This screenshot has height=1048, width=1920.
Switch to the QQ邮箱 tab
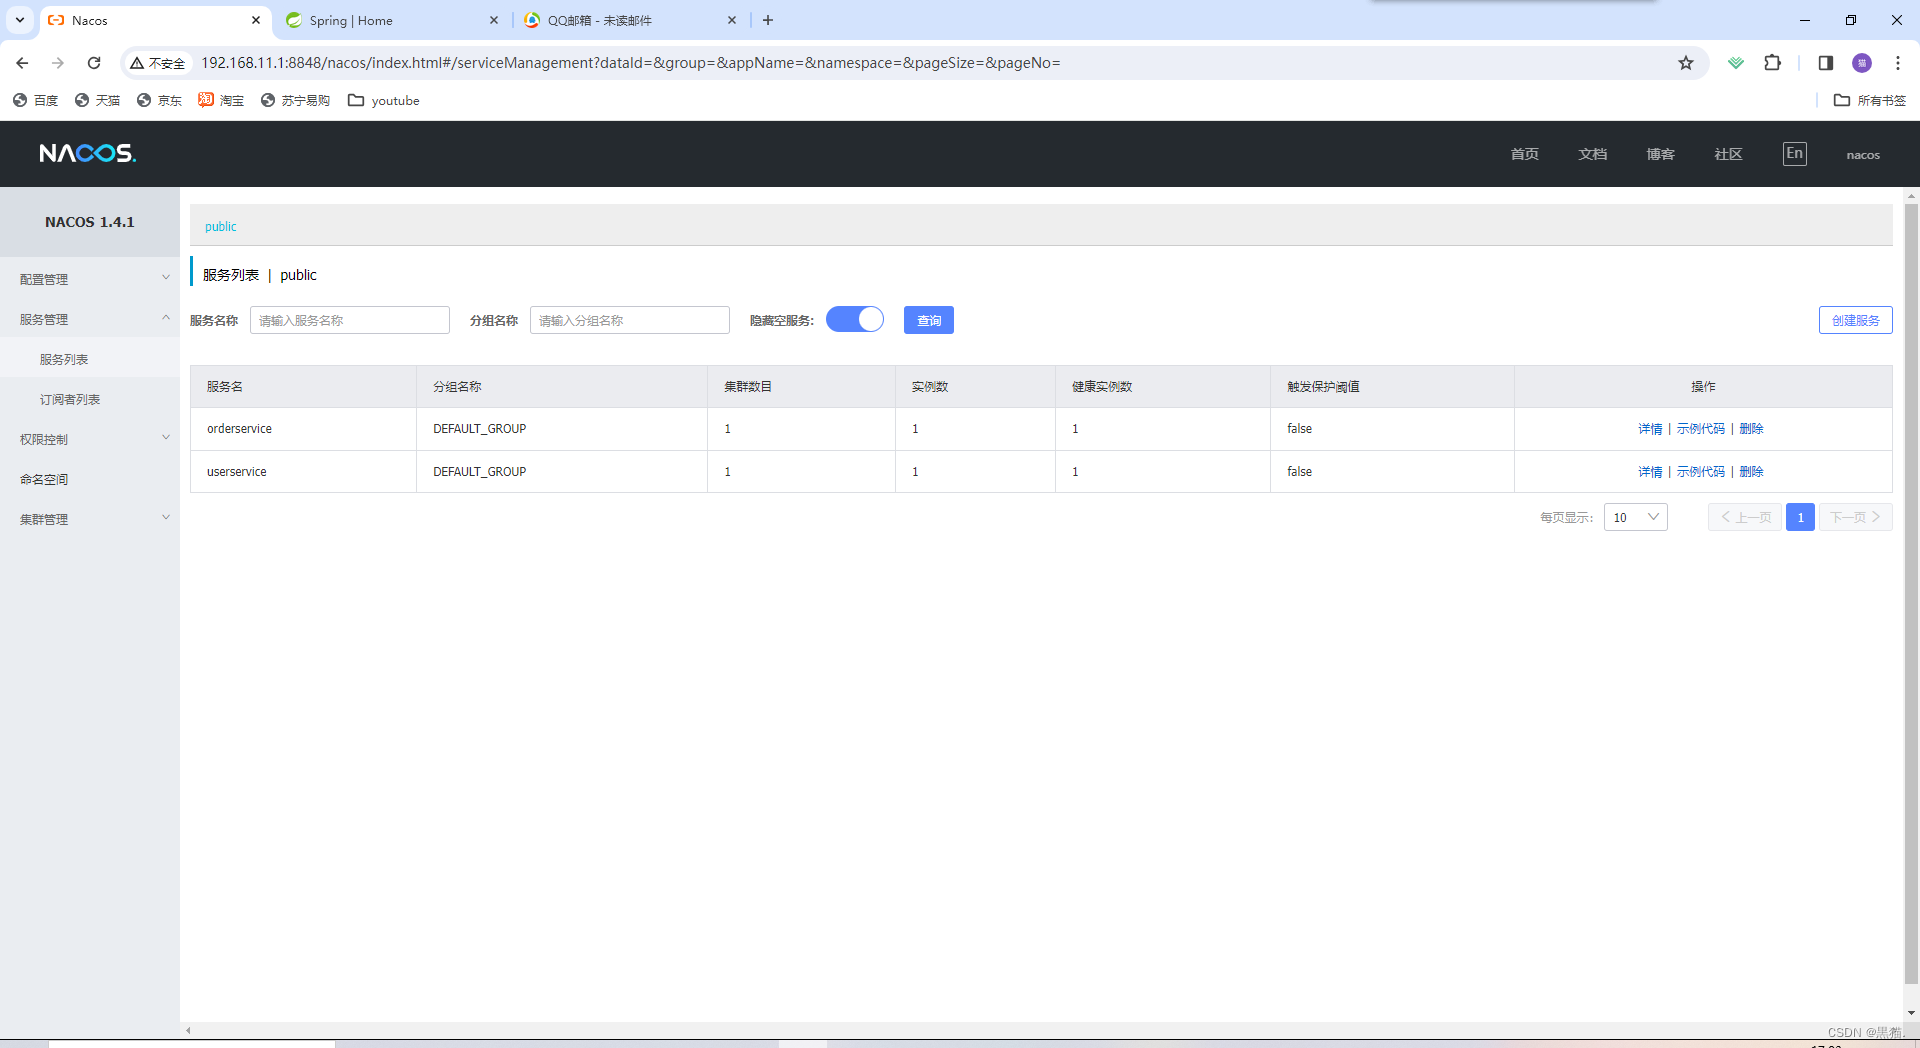(x=628, y=20)
